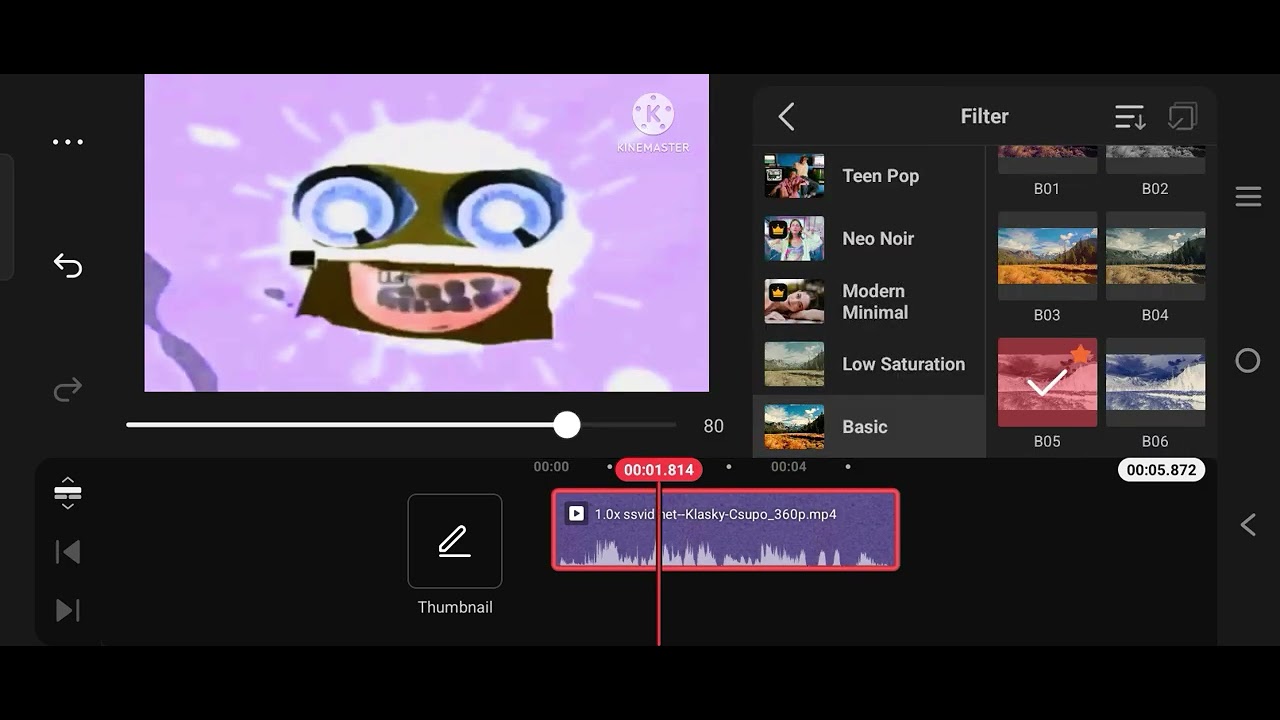Undo the last edit
Image resolution: width=1280 pixels, height=720 pixels.
click(x=68, y=265)
